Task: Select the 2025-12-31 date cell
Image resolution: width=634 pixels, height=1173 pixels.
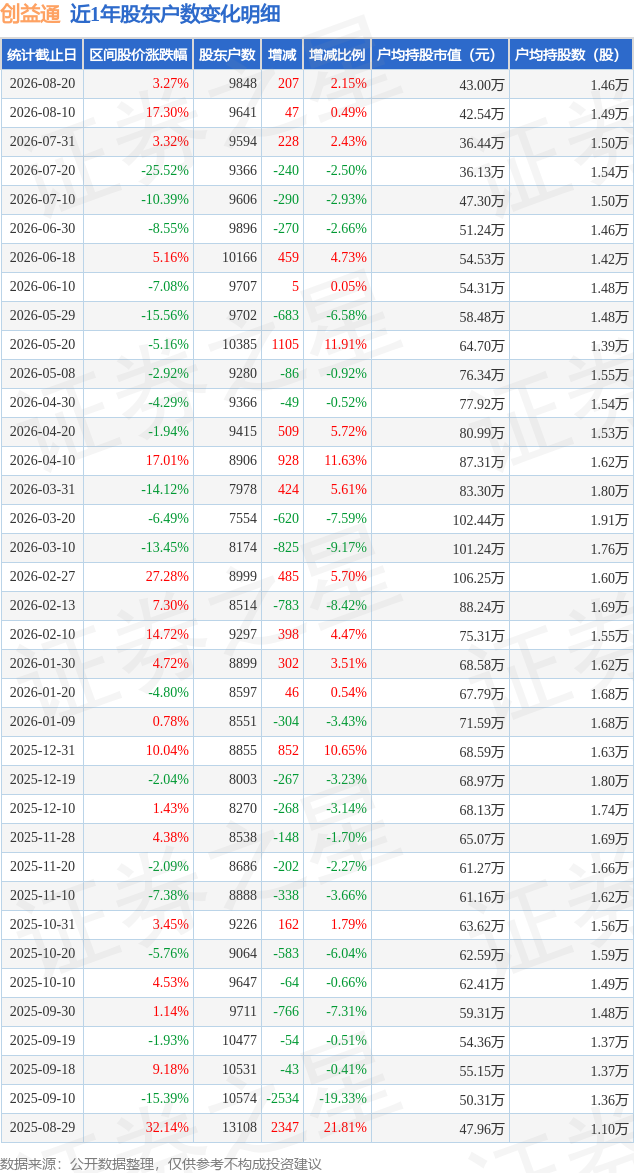Action: 42,751
